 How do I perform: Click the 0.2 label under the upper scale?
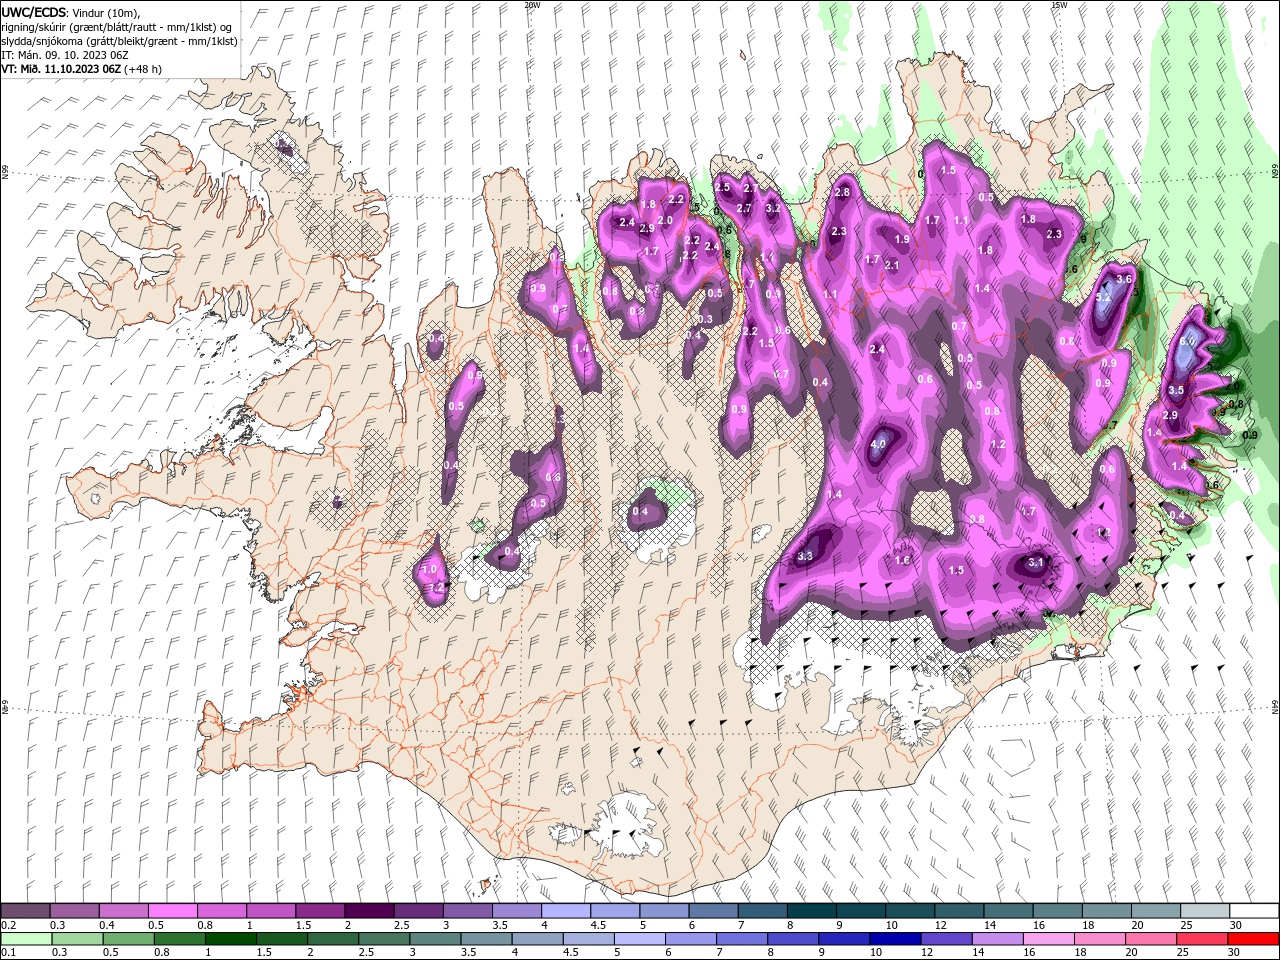tap(7, 925)
